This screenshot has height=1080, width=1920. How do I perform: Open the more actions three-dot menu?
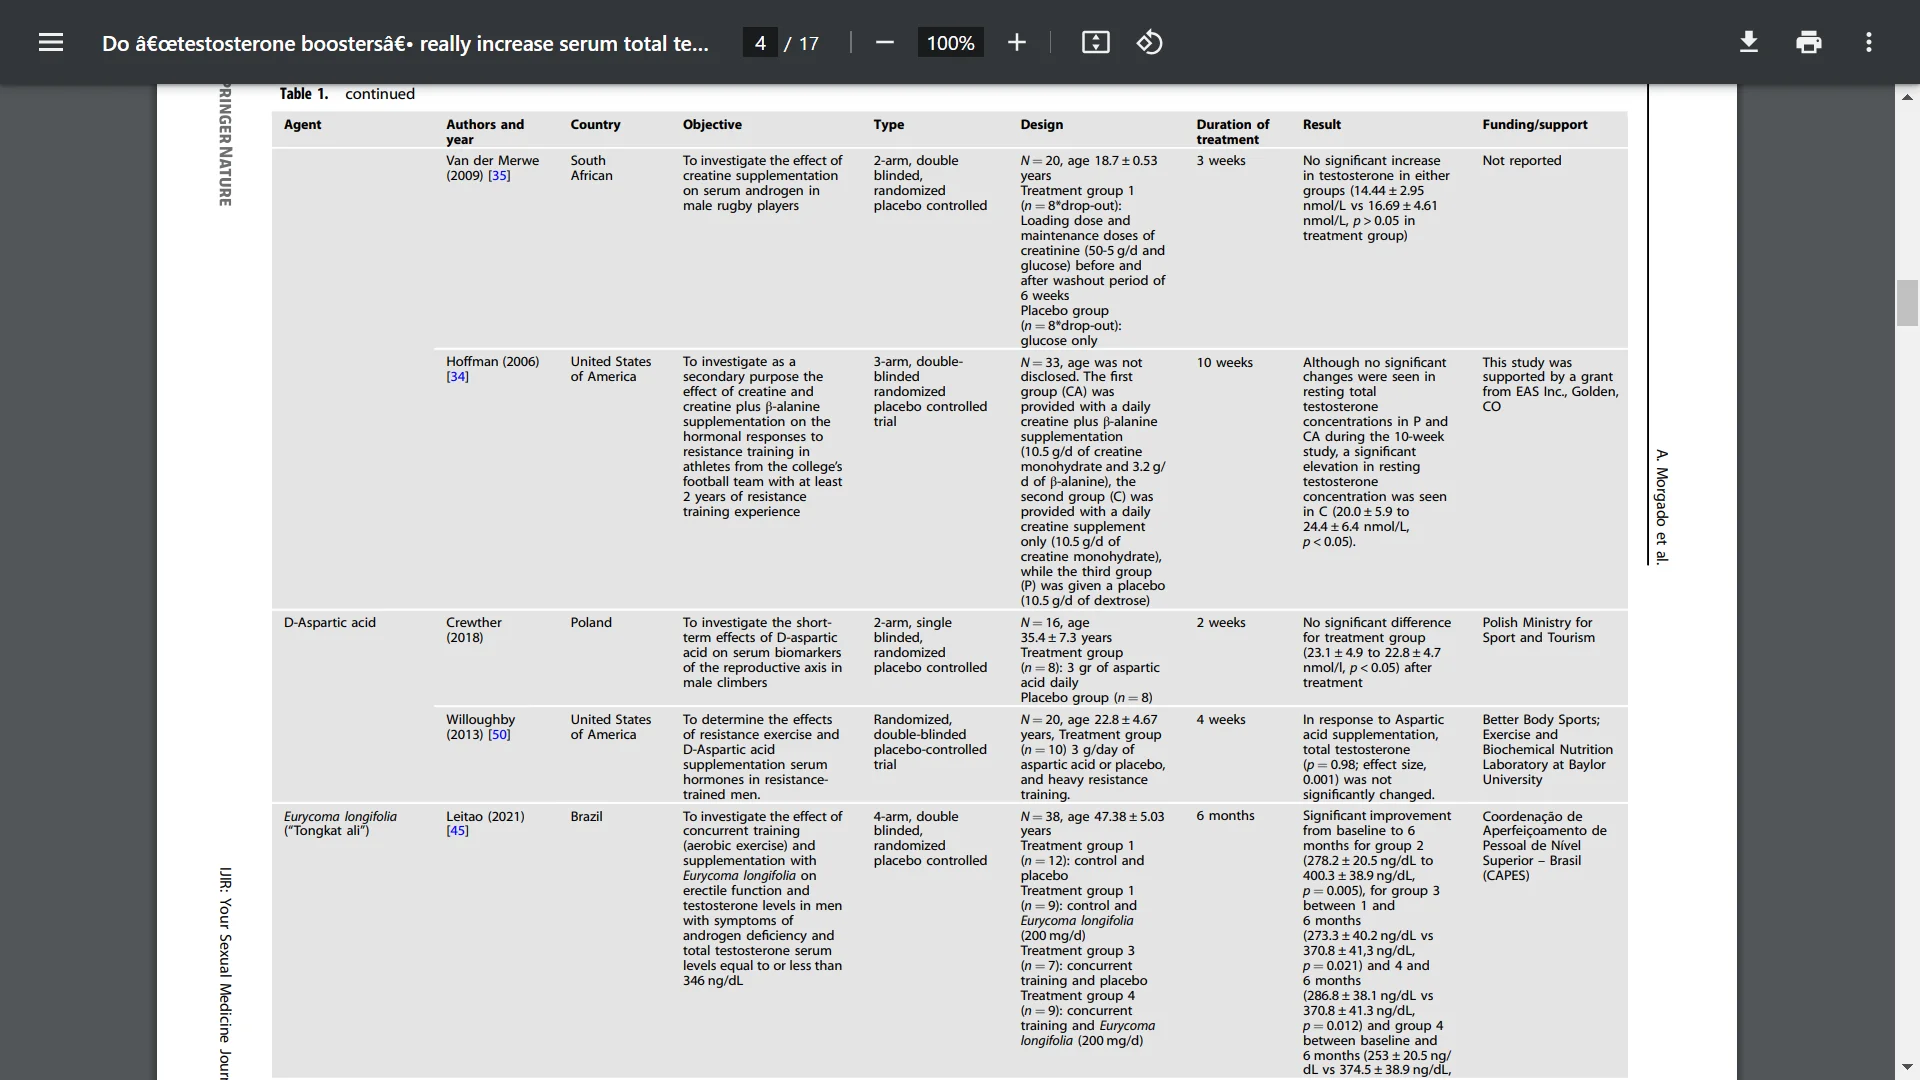pyautogui.click(x=1869, y=42)
